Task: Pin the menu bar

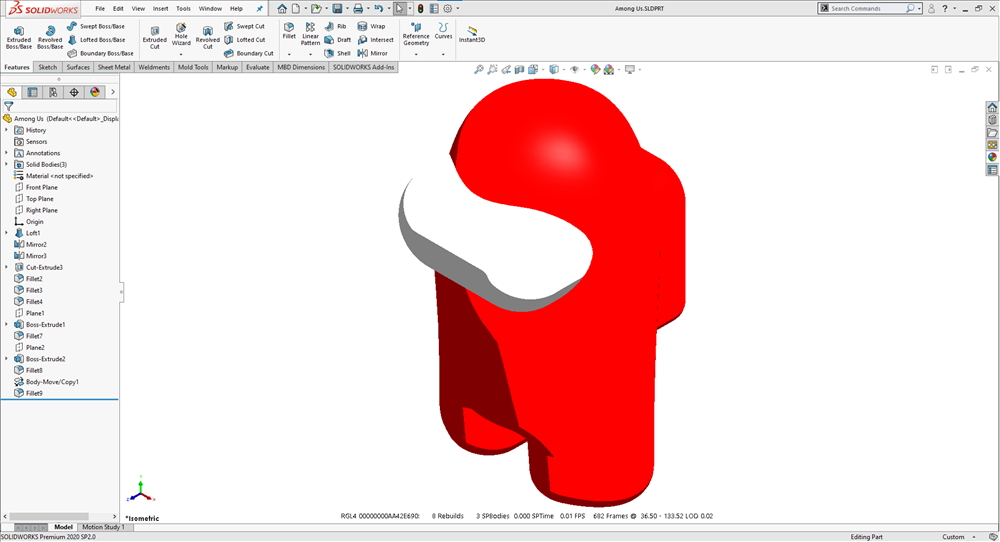Action: click(260, 9)
